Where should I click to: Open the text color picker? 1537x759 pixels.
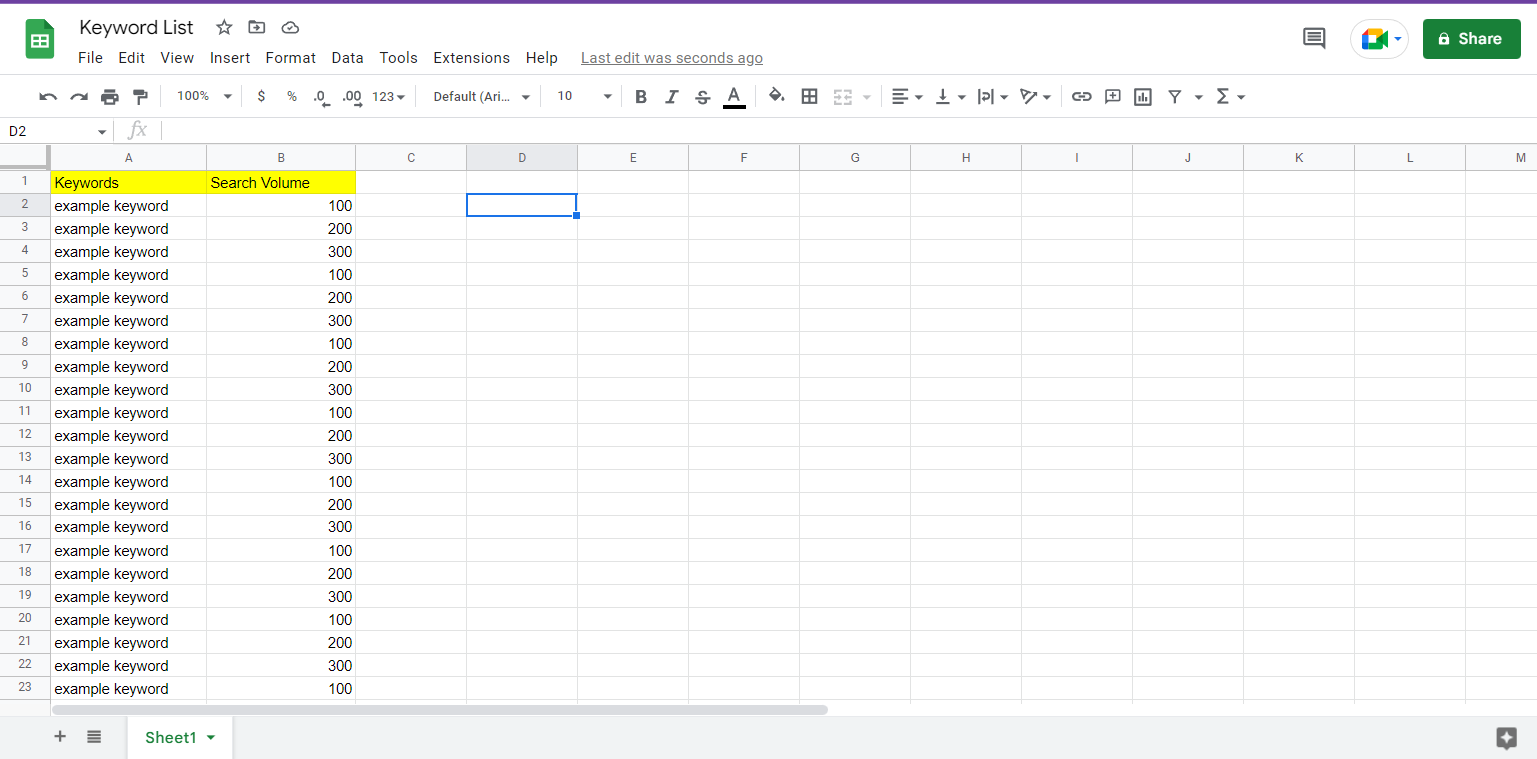(734, 97)
